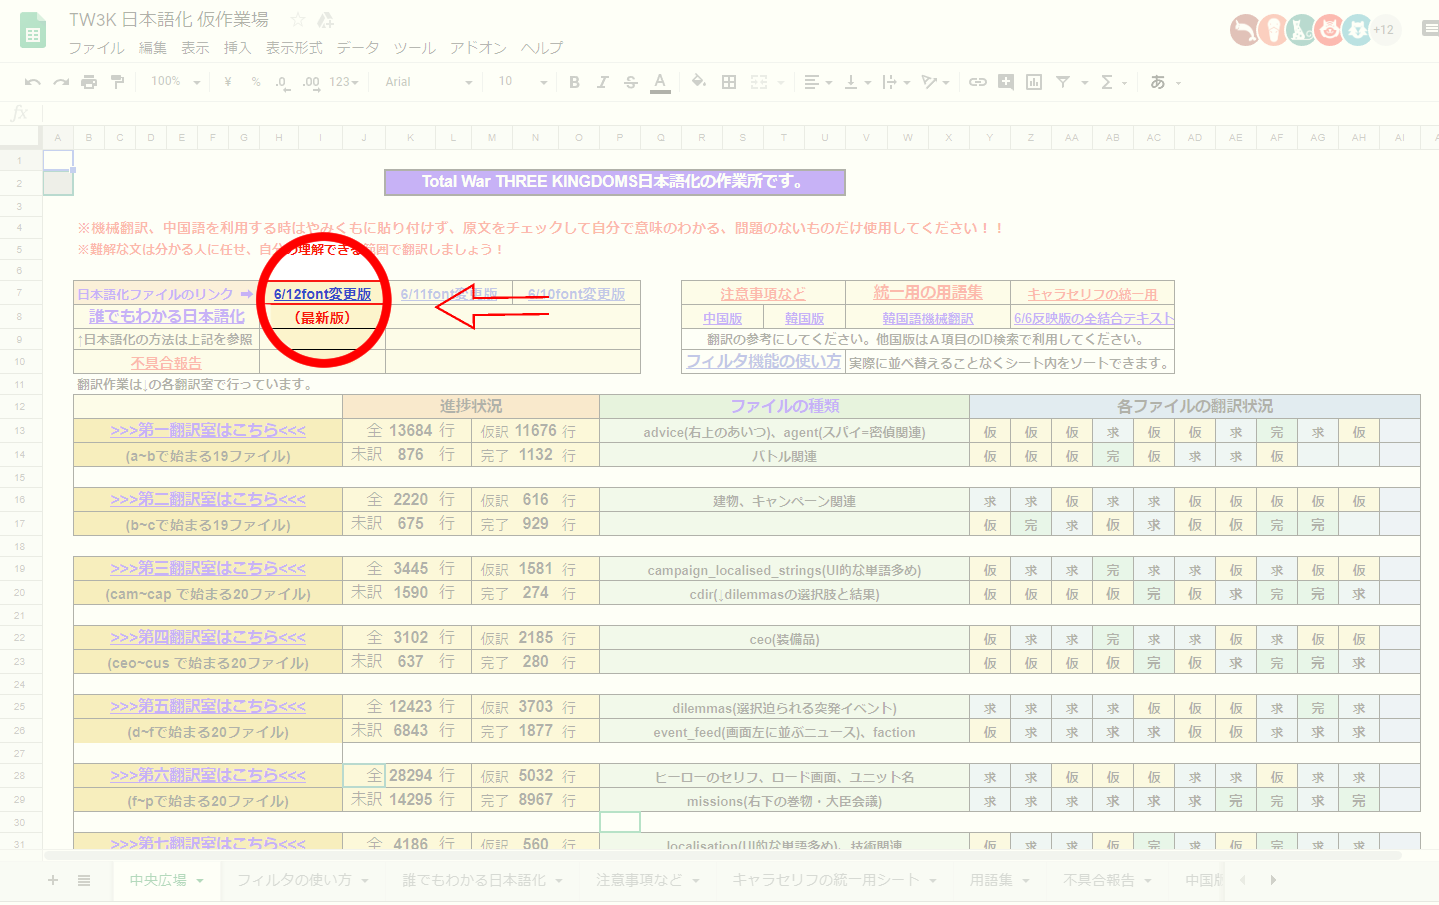
Task: Select the paint format tool
Action: click(117, 82)
